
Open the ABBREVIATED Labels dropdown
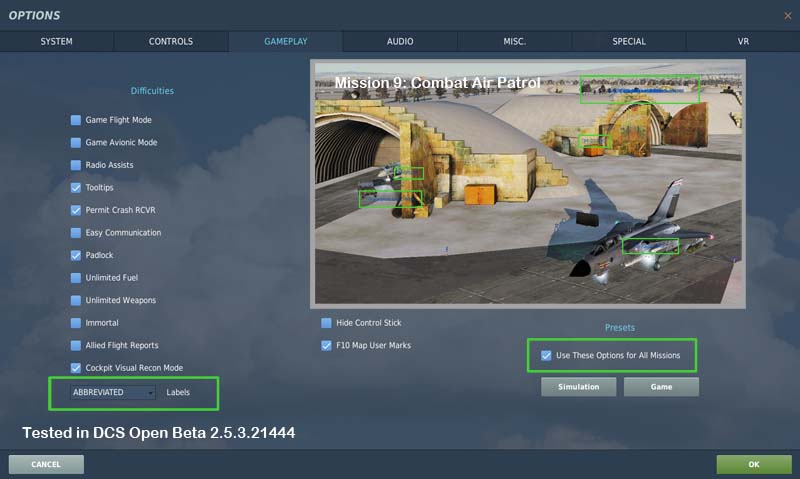pyautogui.click(x=113, y=392)
